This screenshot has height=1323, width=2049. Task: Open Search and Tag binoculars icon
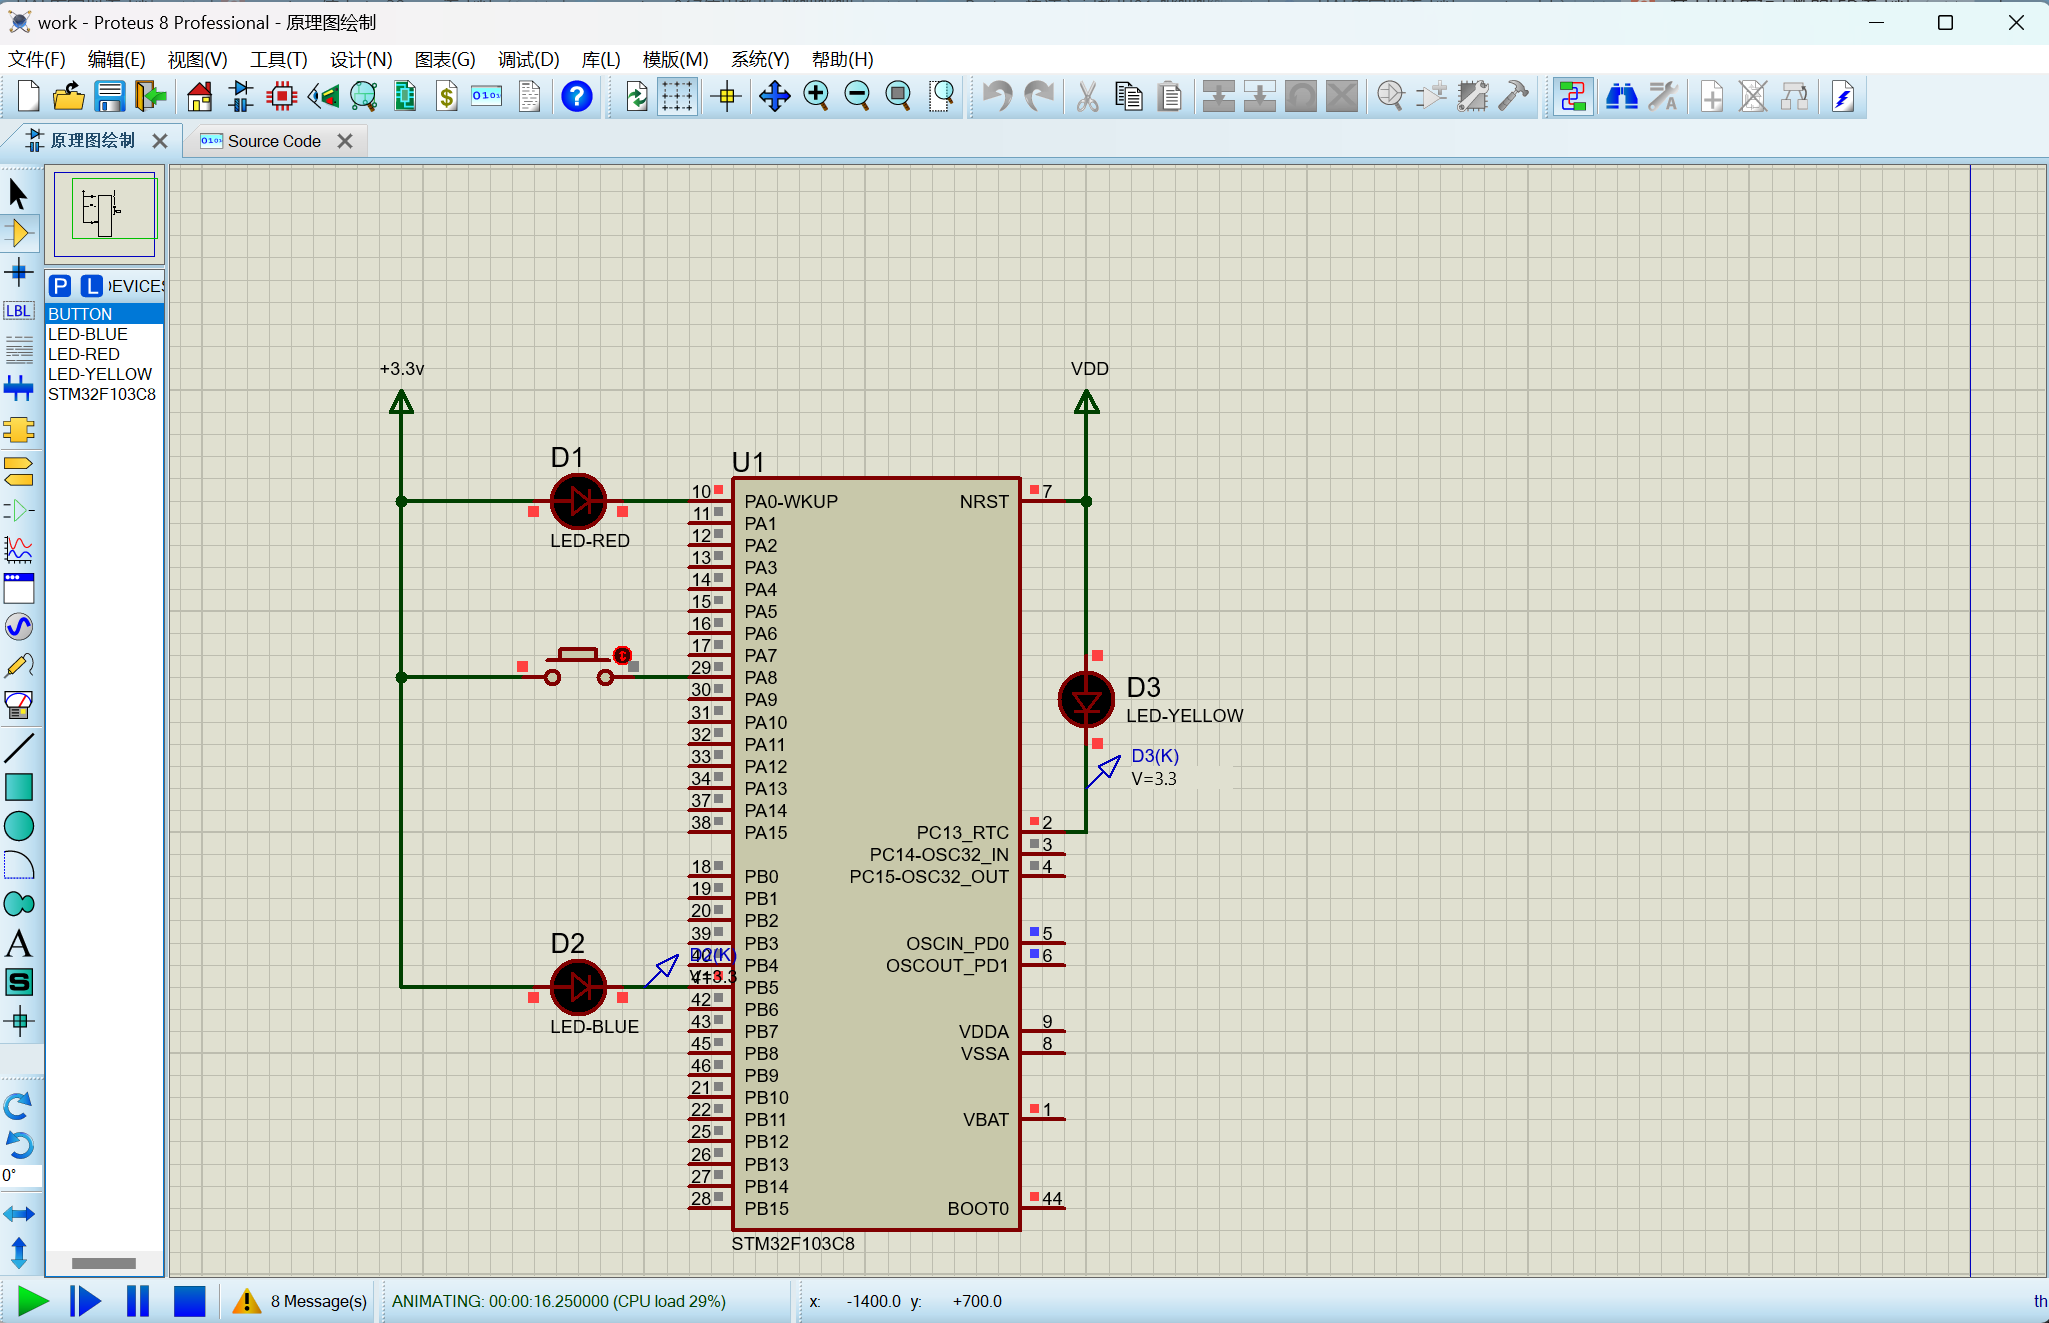pyautogui.click(x=1621, y=97)
